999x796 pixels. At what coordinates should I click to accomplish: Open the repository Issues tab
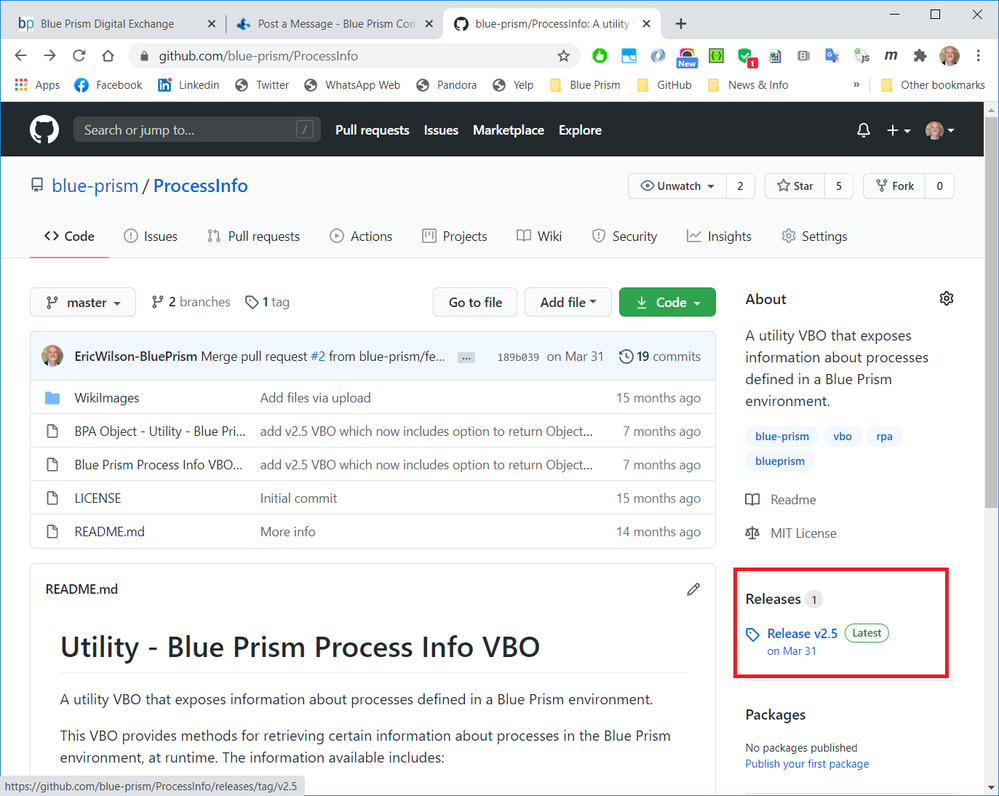[150, 236]
